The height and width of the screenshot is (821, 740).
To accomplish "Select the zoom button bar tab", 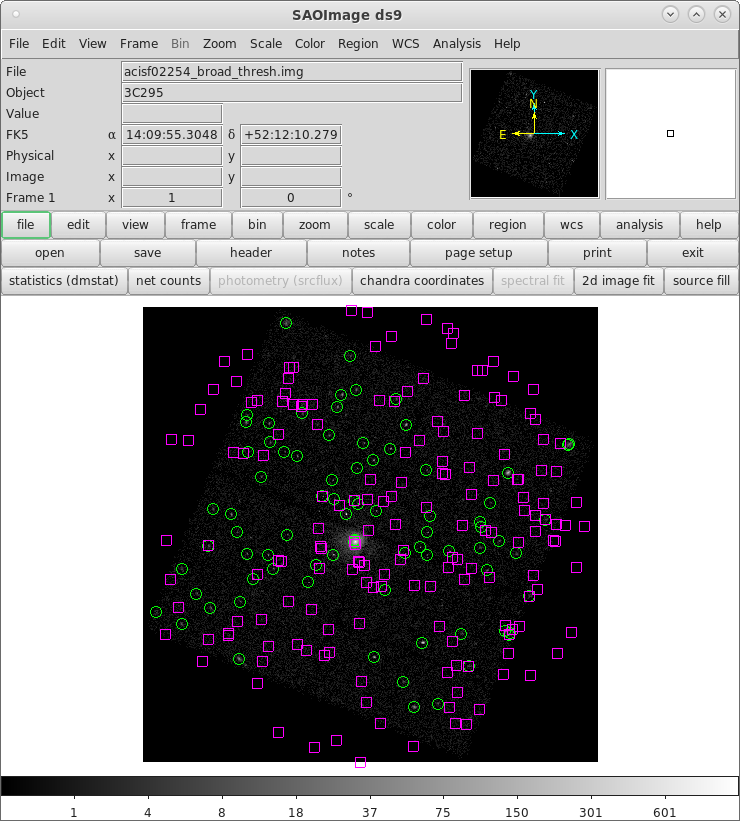I will click(315, 225).
